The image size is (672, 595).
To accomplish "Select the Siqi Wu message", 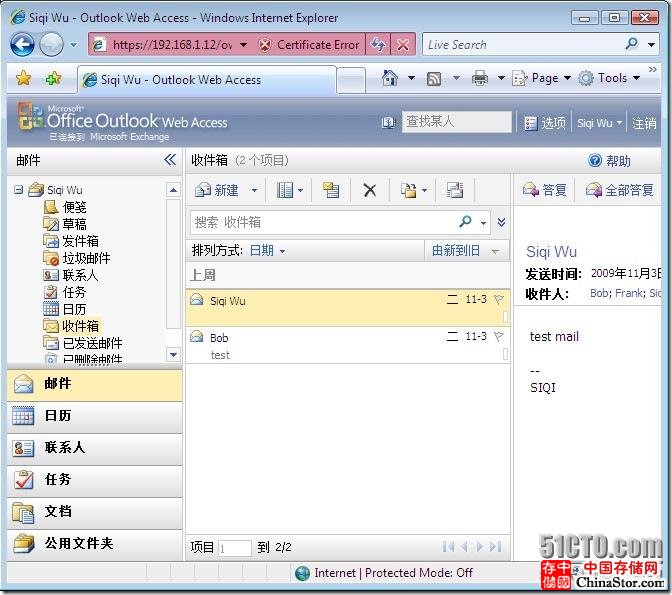I will click(x=348, y=307).
